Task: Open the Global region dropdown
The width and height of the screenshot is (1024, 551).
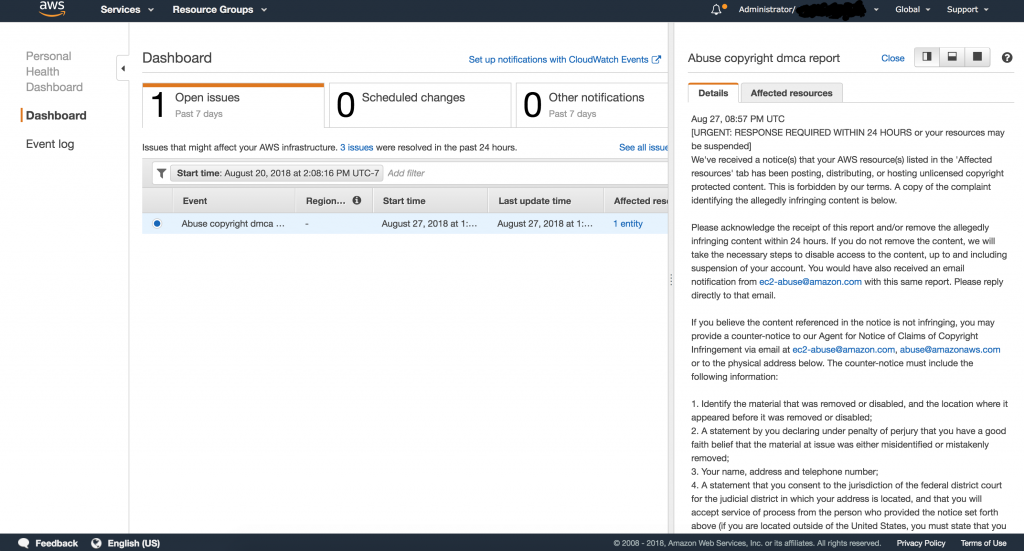Action: click(912, 9)
